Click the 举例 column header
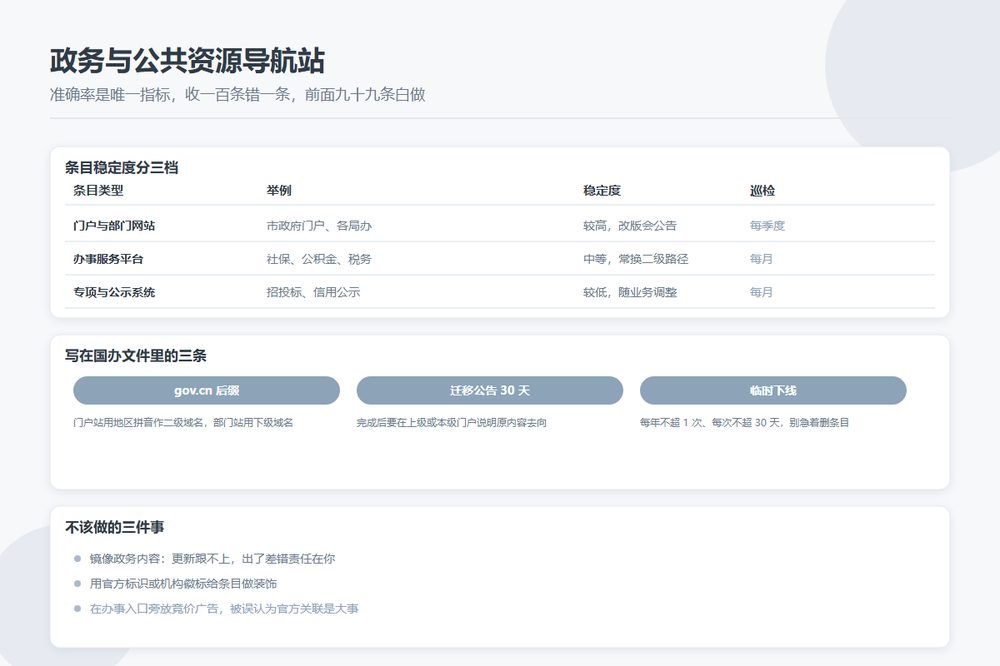1000x666 pixels. coord(279,190)
